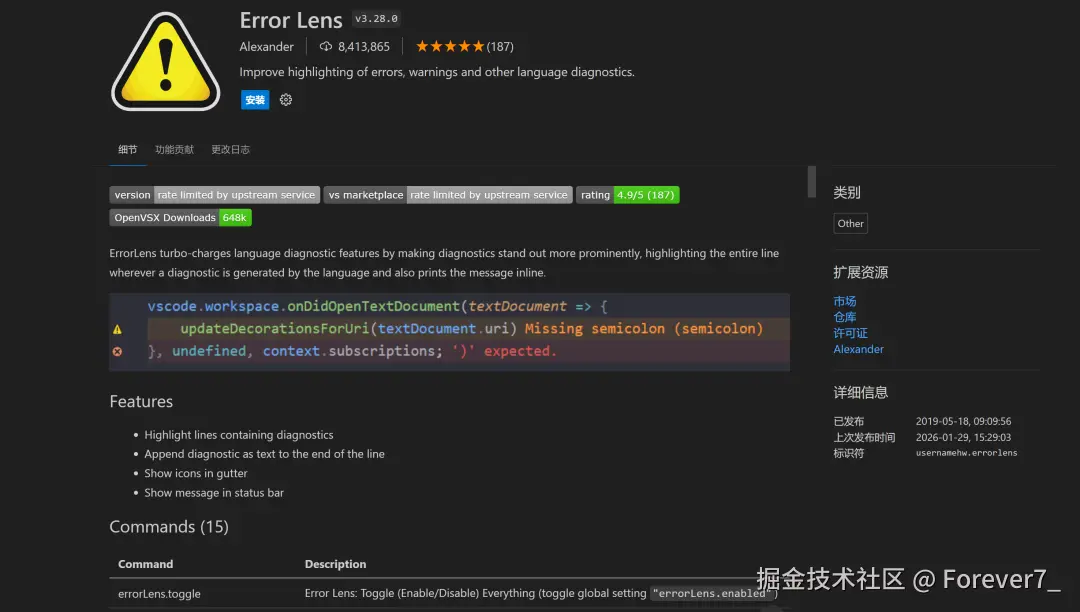The height and width of the screenshot is (612, 1080).
Task: Open the extension settings gear
Action: tap(286, 100)
